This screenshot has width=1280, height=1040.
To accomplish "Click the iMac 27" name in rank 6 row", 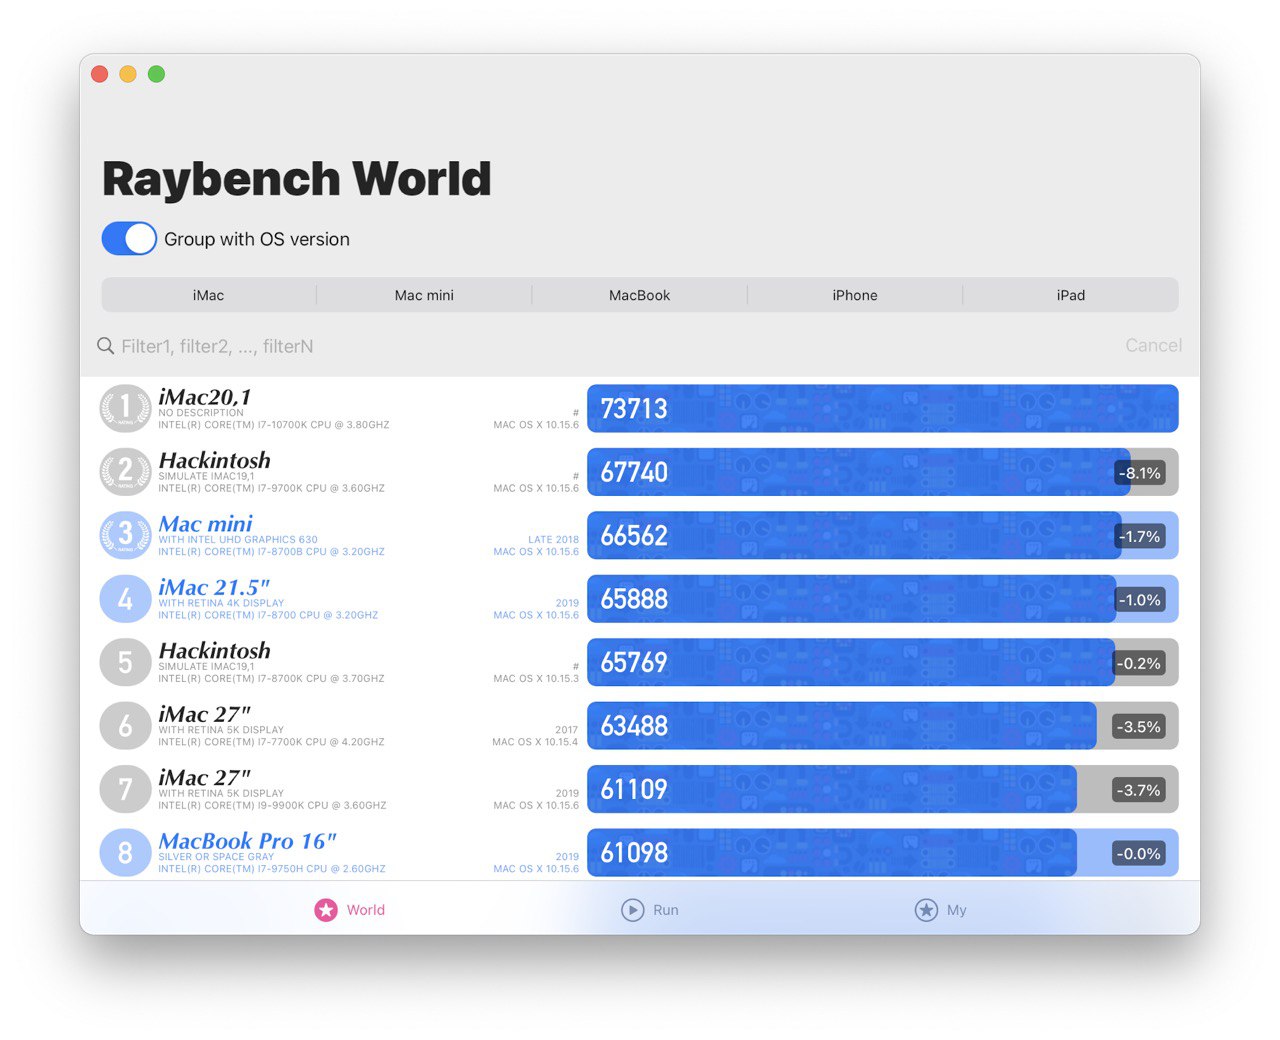I will tap(204, 714).
